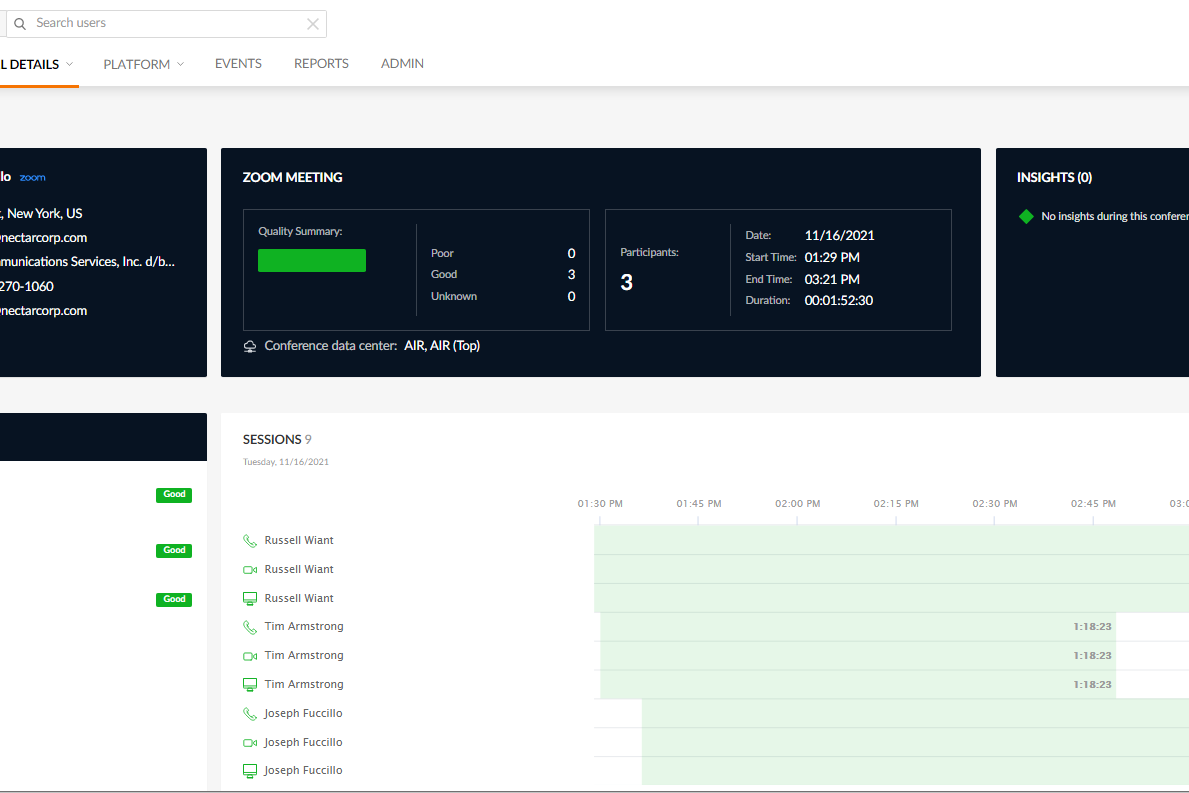1189x793 pixels.
Task: Select Russell Wiant's screen share session icon
Action: [249, 599]
